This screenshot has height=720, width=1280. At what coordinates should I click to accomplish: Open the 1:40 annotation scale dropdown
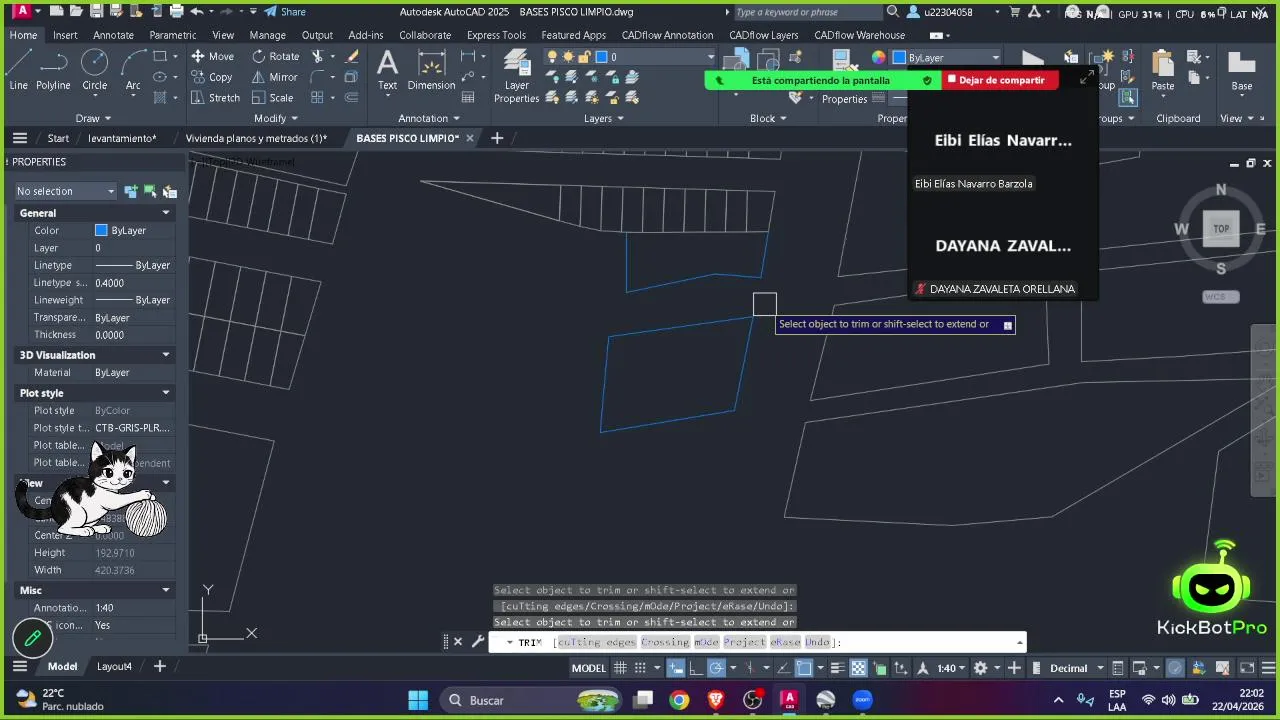coord(952,668)
